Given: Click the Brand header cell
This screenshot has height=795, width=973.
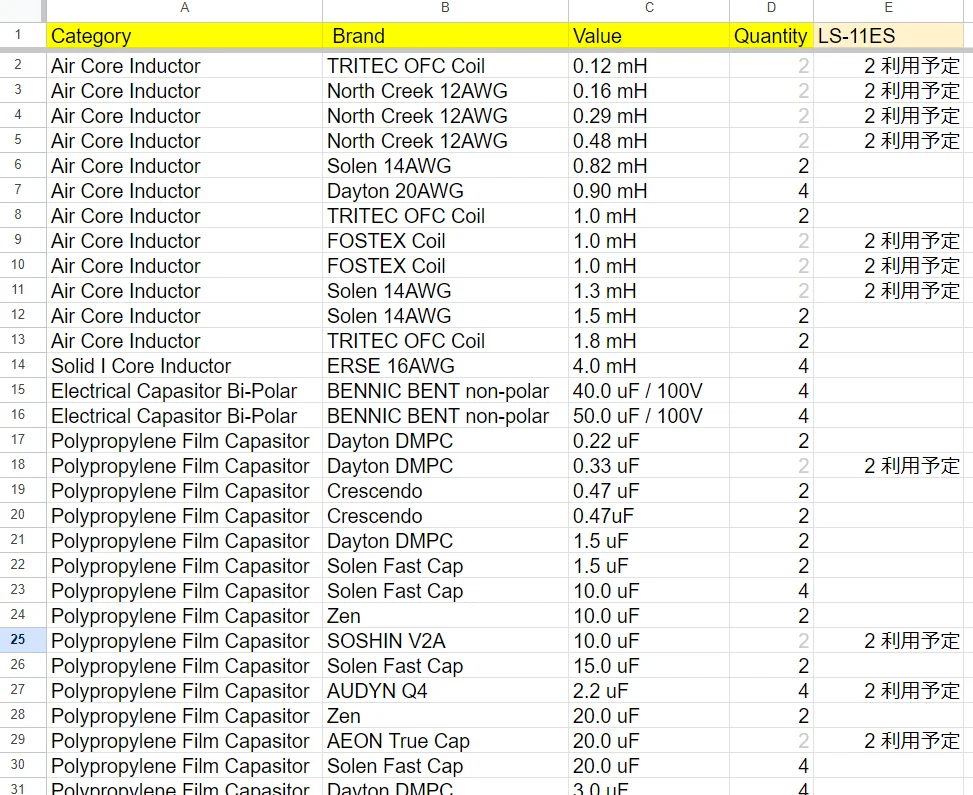Looking at the screenshot, I should (445, 36).
